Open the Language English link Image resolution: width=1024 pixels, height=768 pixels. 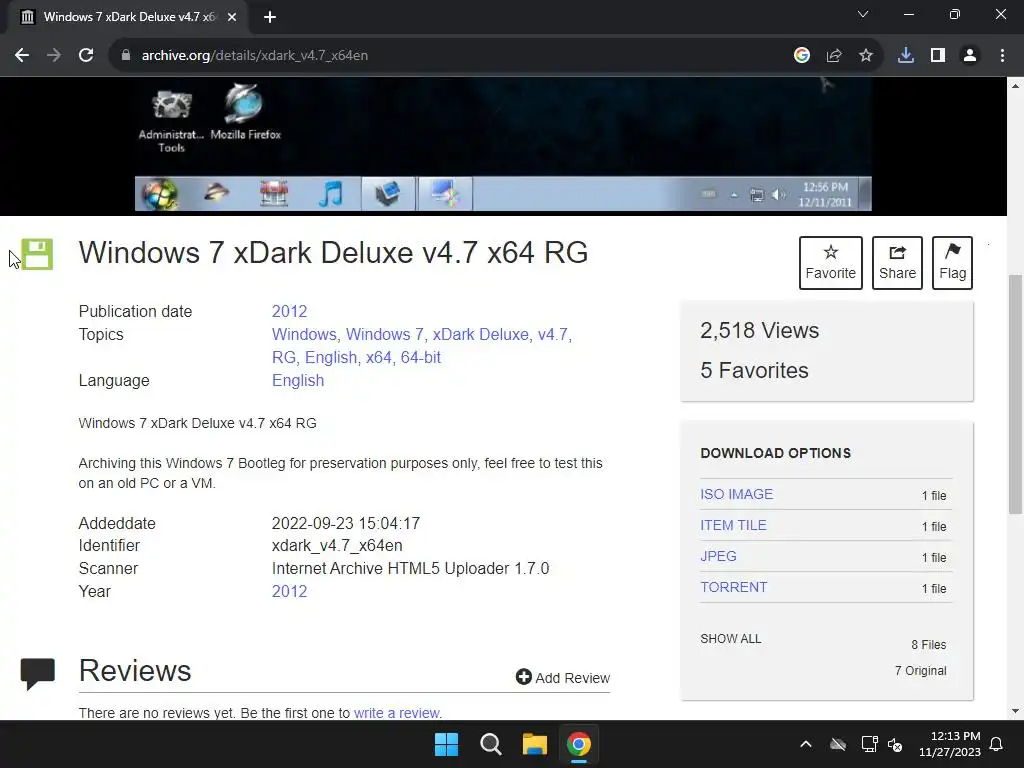[298, 381]
